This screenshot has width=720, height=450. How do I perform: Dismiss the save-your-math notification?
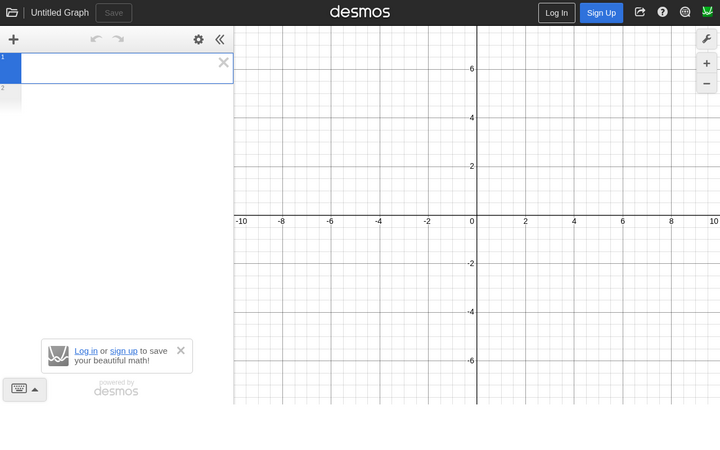pos(181,350)
